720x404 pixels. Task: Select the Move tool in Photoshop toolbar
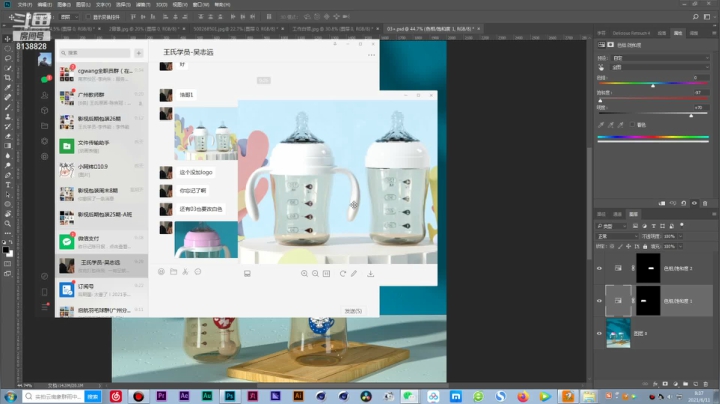click(x=7, y=39)
